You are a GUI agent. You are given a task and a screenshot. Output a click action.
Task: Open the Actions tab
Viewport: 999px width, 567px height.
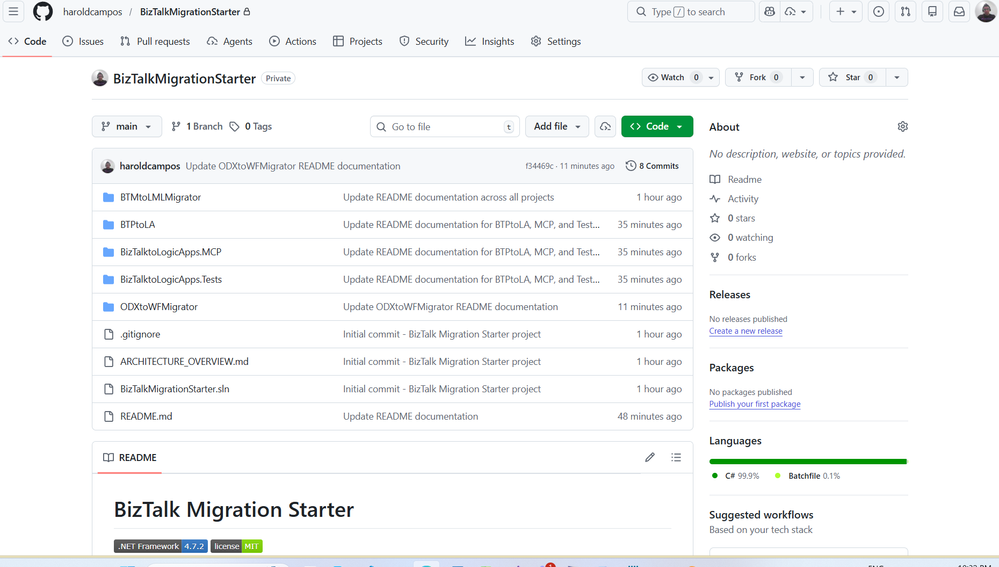(x=292, y=41)
